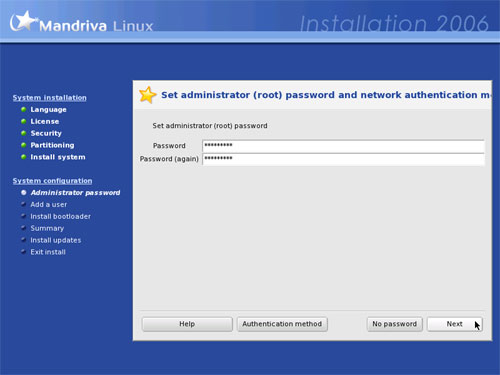Choose the No password button
This screenshot has height=375, width=500.
[395, 324]
